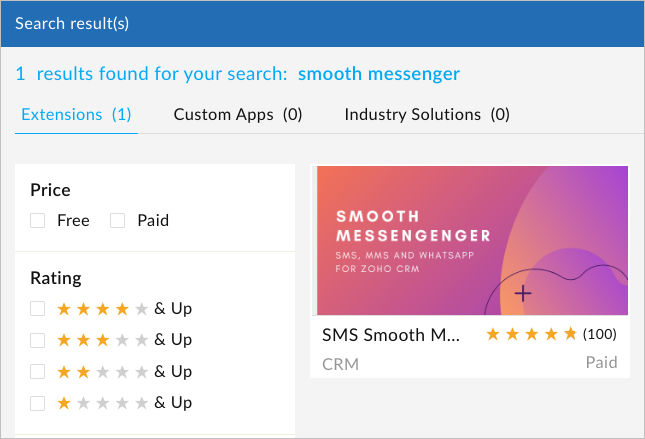This screenshot has height=439, width=645.
Task: Open the Smooth Messenger banner thumbnail
Action: coord(472,241)
